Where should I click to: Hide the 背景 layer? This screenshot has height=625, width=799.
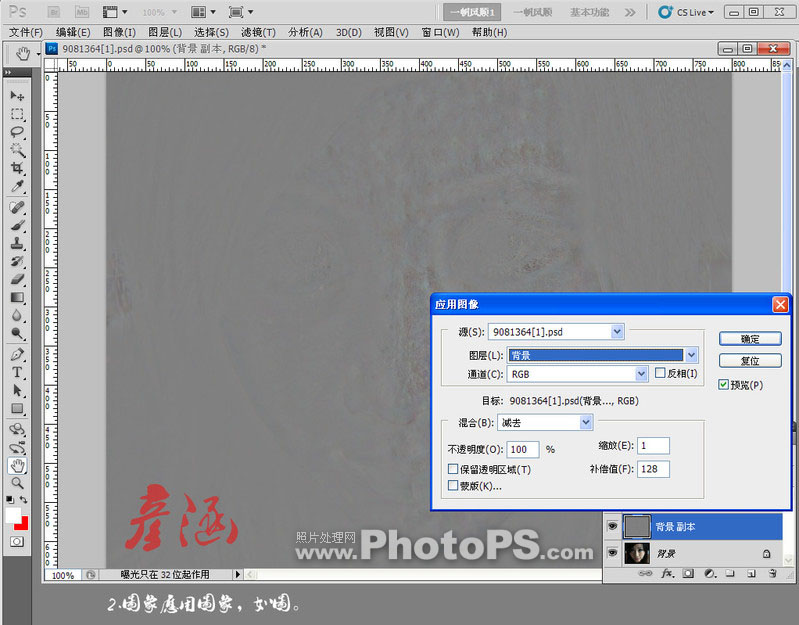click(612, 553)
